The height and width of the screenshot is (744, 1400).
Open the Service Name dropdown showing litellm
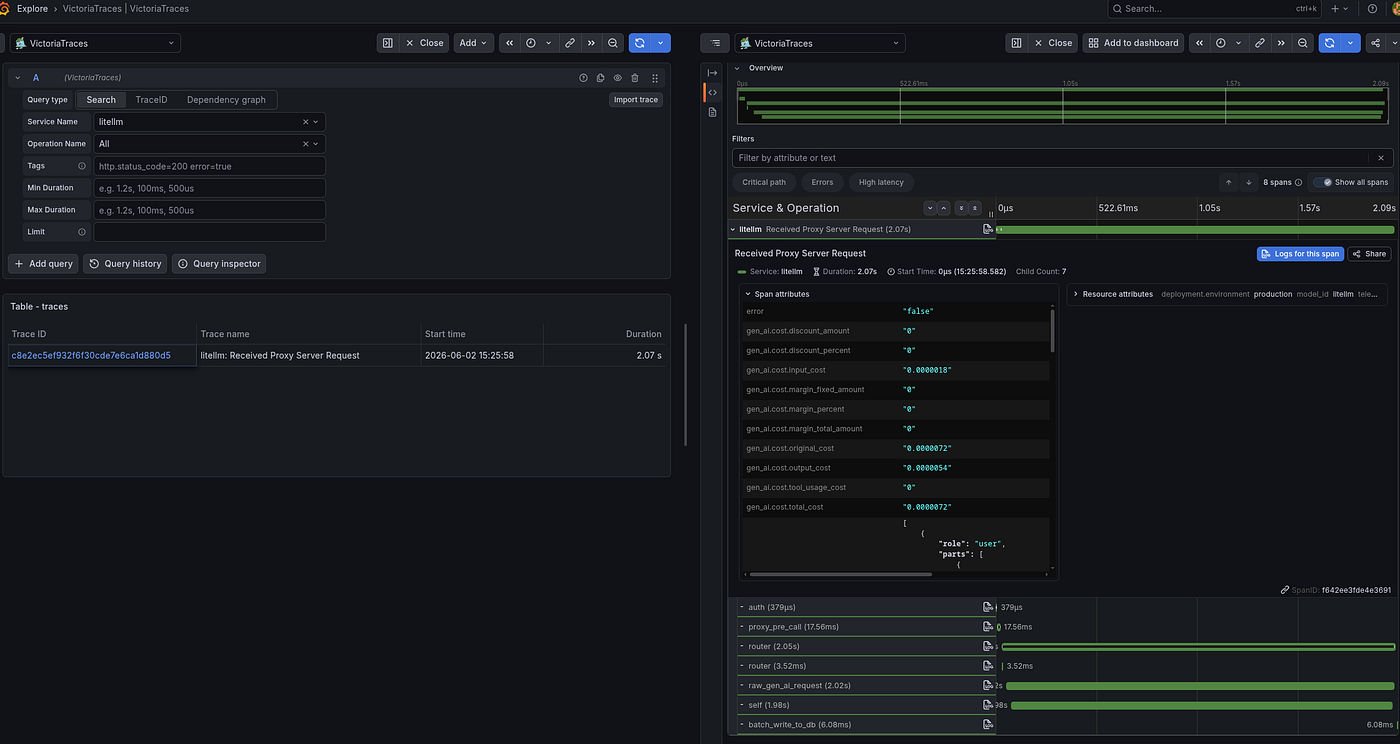[209, 122]
